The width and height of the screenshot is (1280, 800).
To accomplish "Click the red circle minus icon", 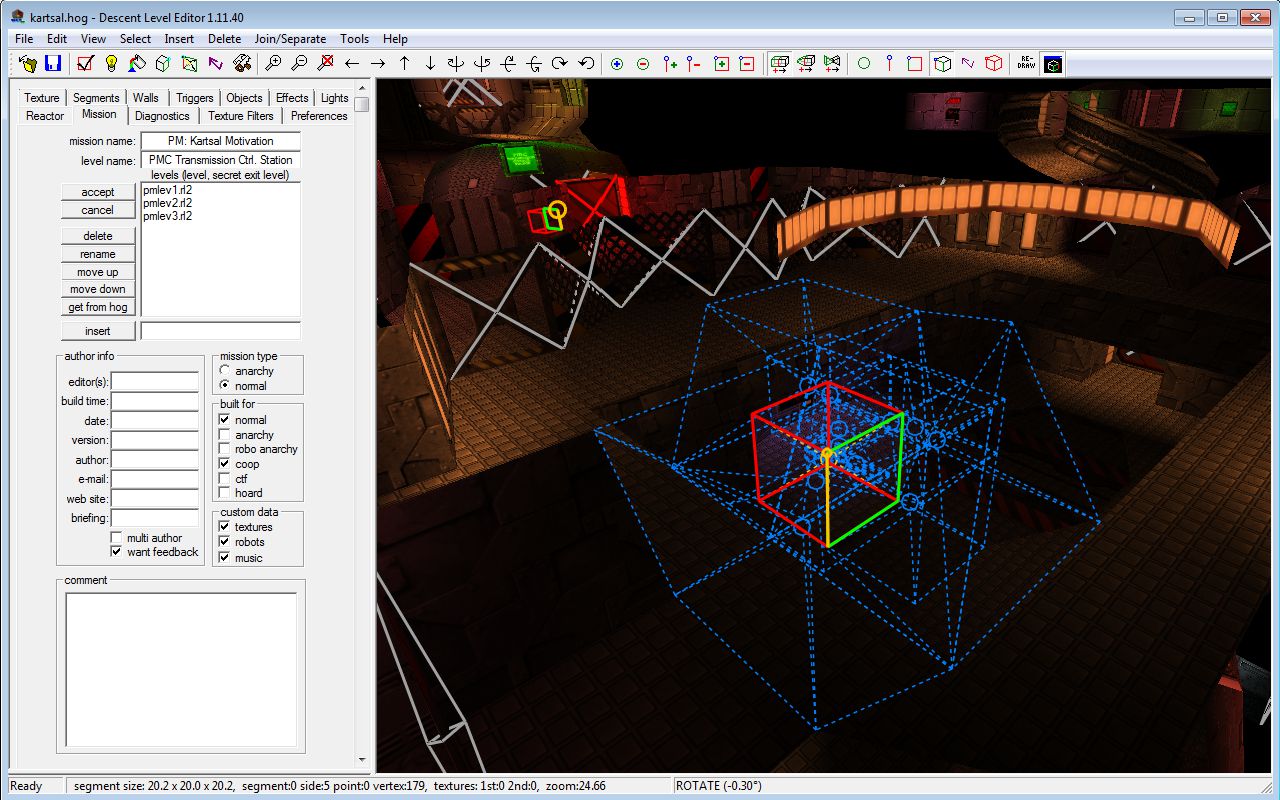I will point(643,64).
